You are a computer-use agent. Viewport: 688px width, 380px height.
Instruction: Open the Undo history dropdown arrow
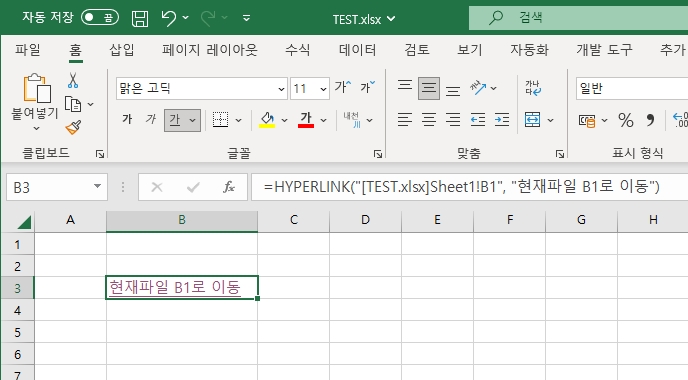pos(186,18)
